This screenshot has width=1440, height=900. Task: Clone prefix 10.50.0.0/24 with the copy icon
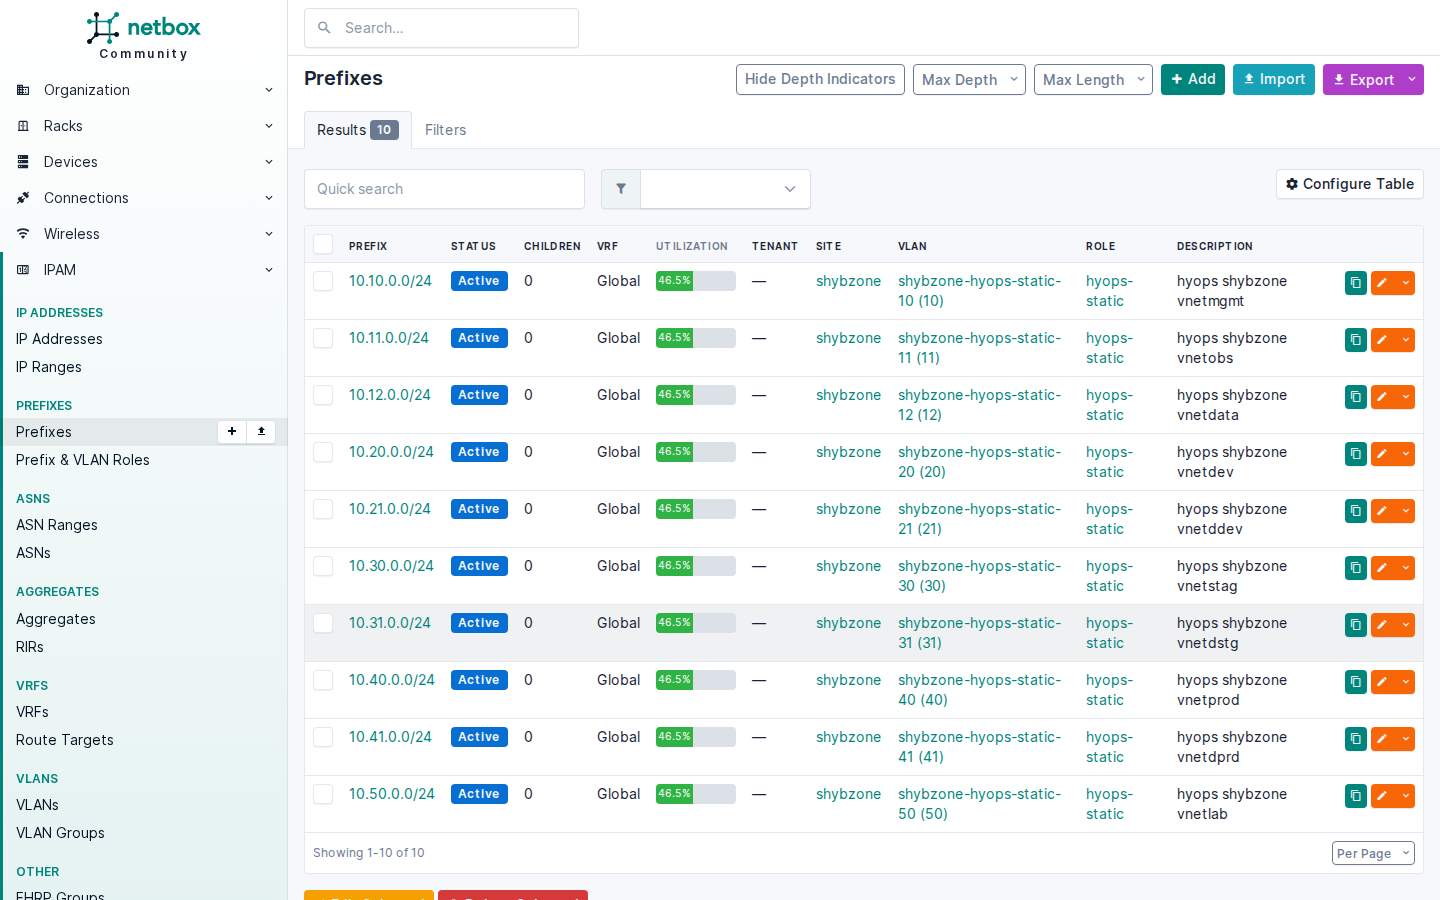coord(1356,796)
